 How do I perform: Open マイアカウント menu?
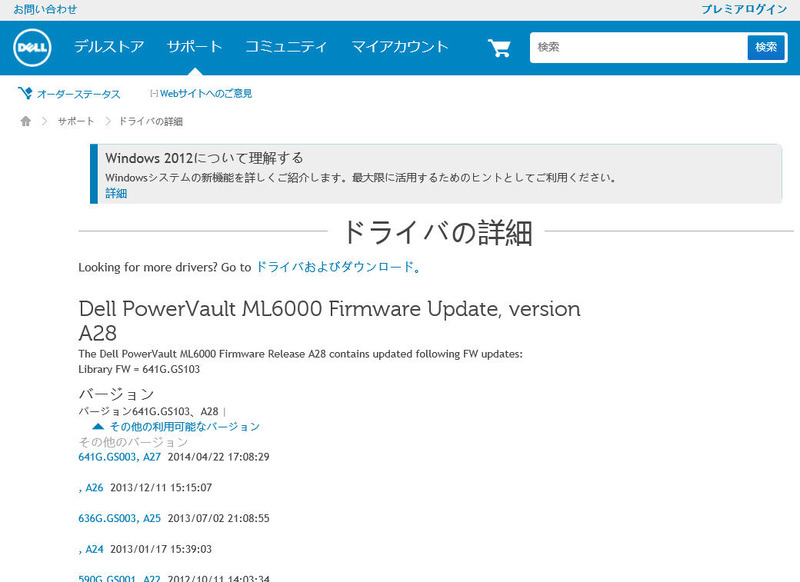coord(400,47)
